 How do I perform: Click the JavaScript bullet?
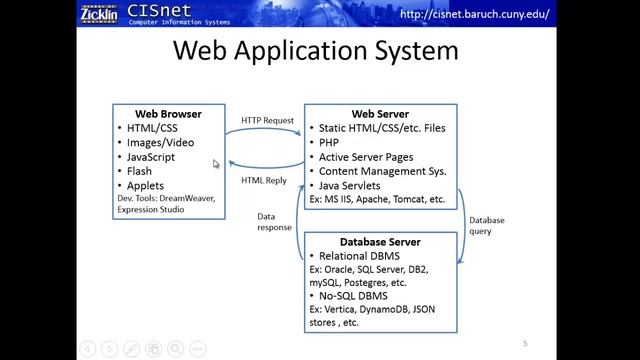click(151, 157)
